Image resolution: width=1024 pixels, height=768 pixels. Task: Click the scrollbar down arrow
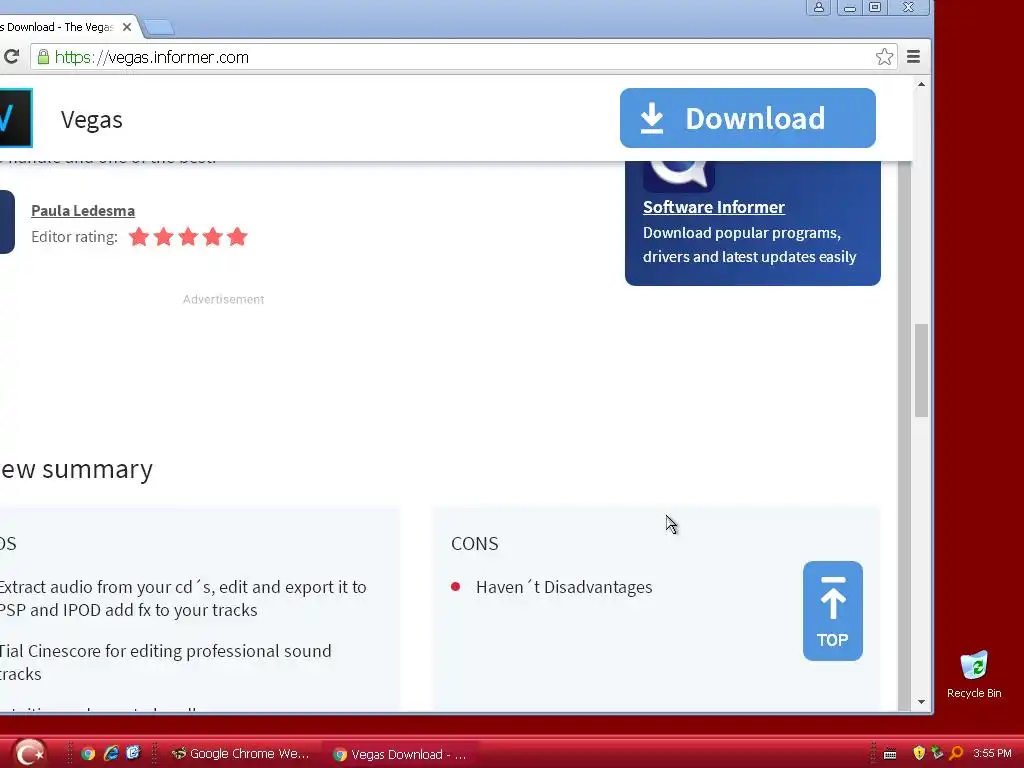click(x=921, y=702)
